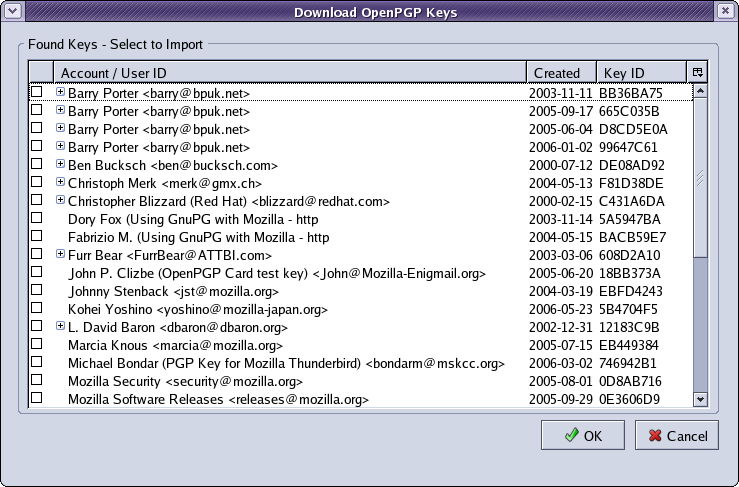The height and width of the screenshot is (487, 739).
Task: Close the Download OpenPGP Keys window
Action: tap(725, 11)
